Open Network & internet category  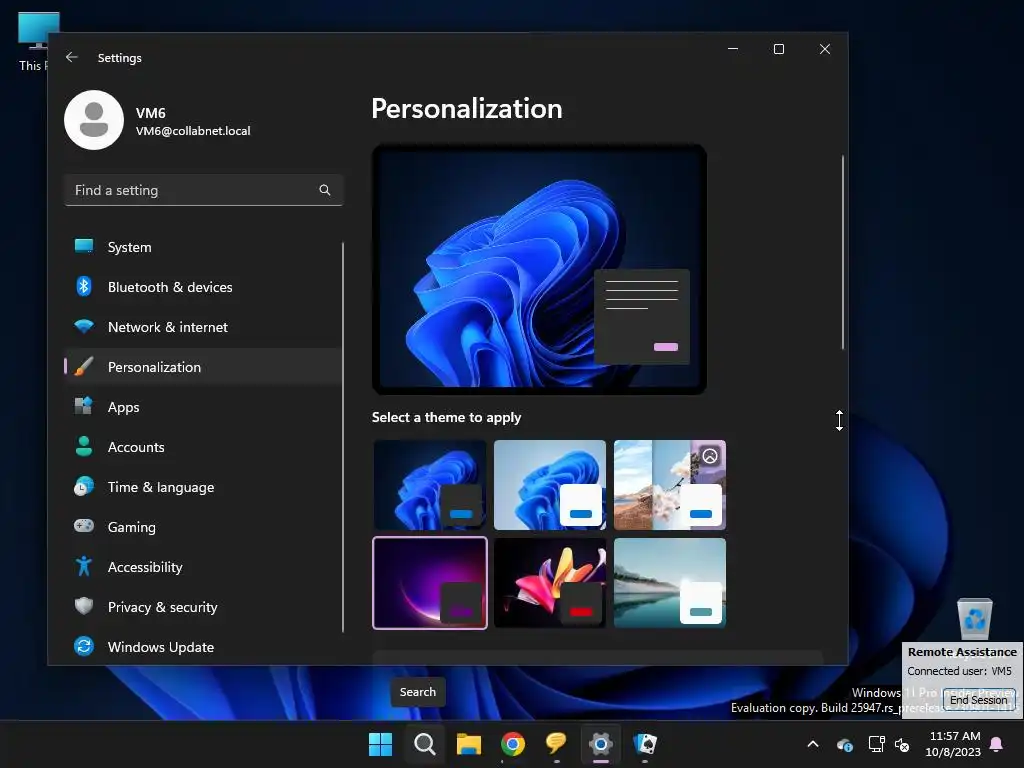click(203, 327)
